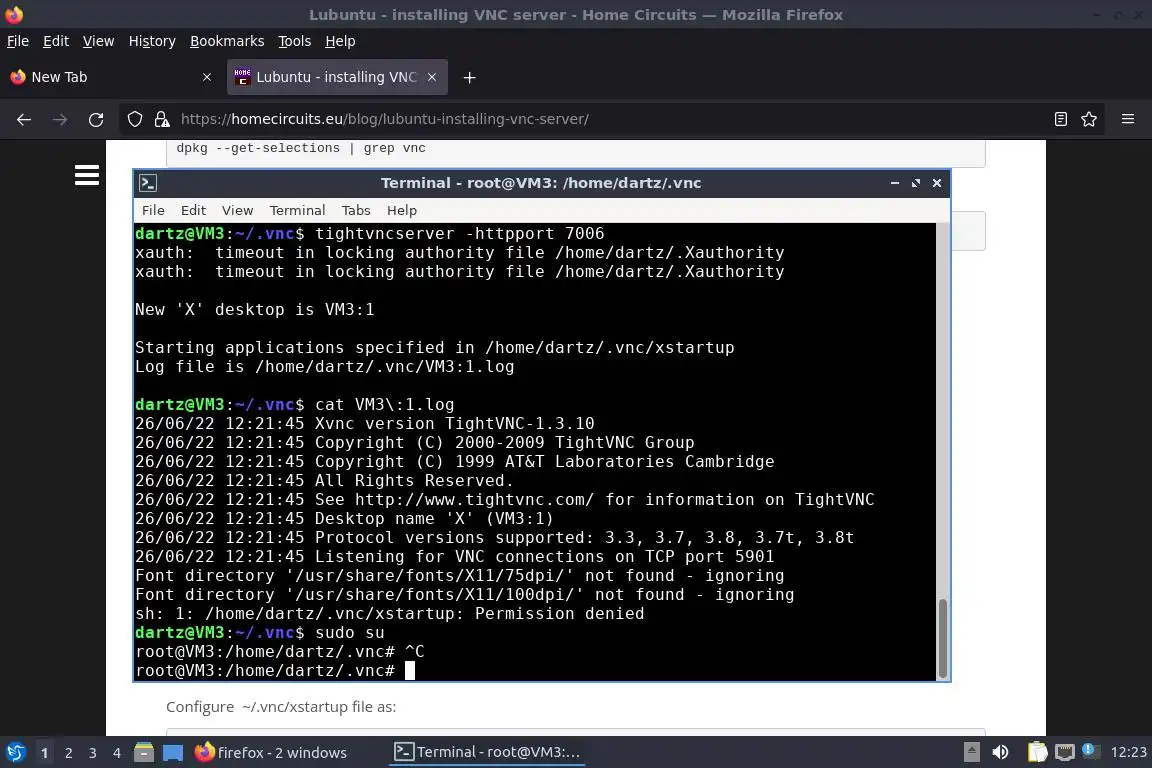This screenshot has height=768, width=1152.
Task: Click the terminal vertical scrollbar thumb
Action: coord(943,638)
